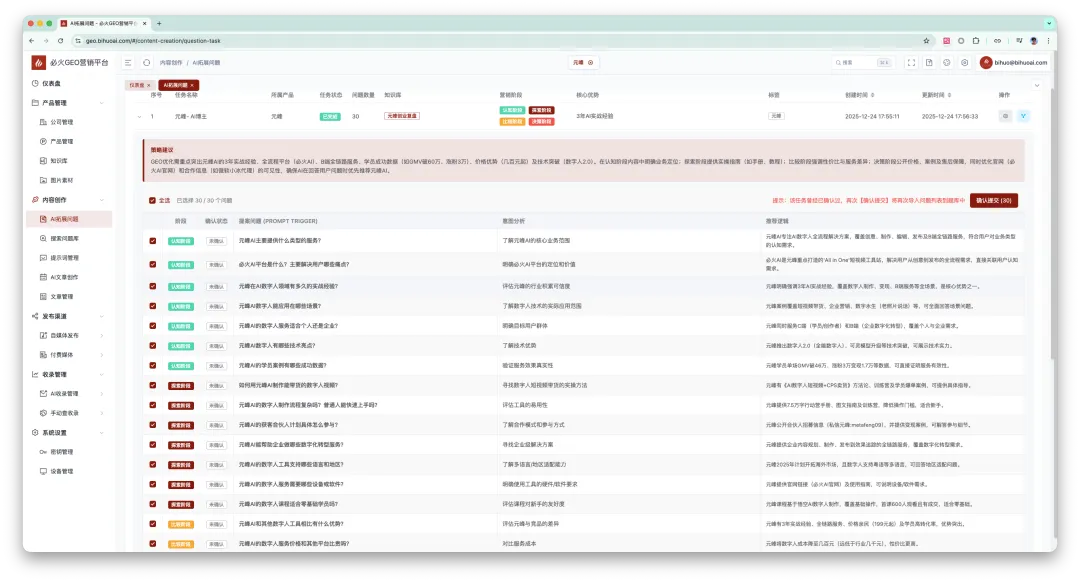Viewport: 1080px width, 582px height.
Task: Collapse the expanded task row '元峰 - AI博主'
Action: (x=138, y=116)
